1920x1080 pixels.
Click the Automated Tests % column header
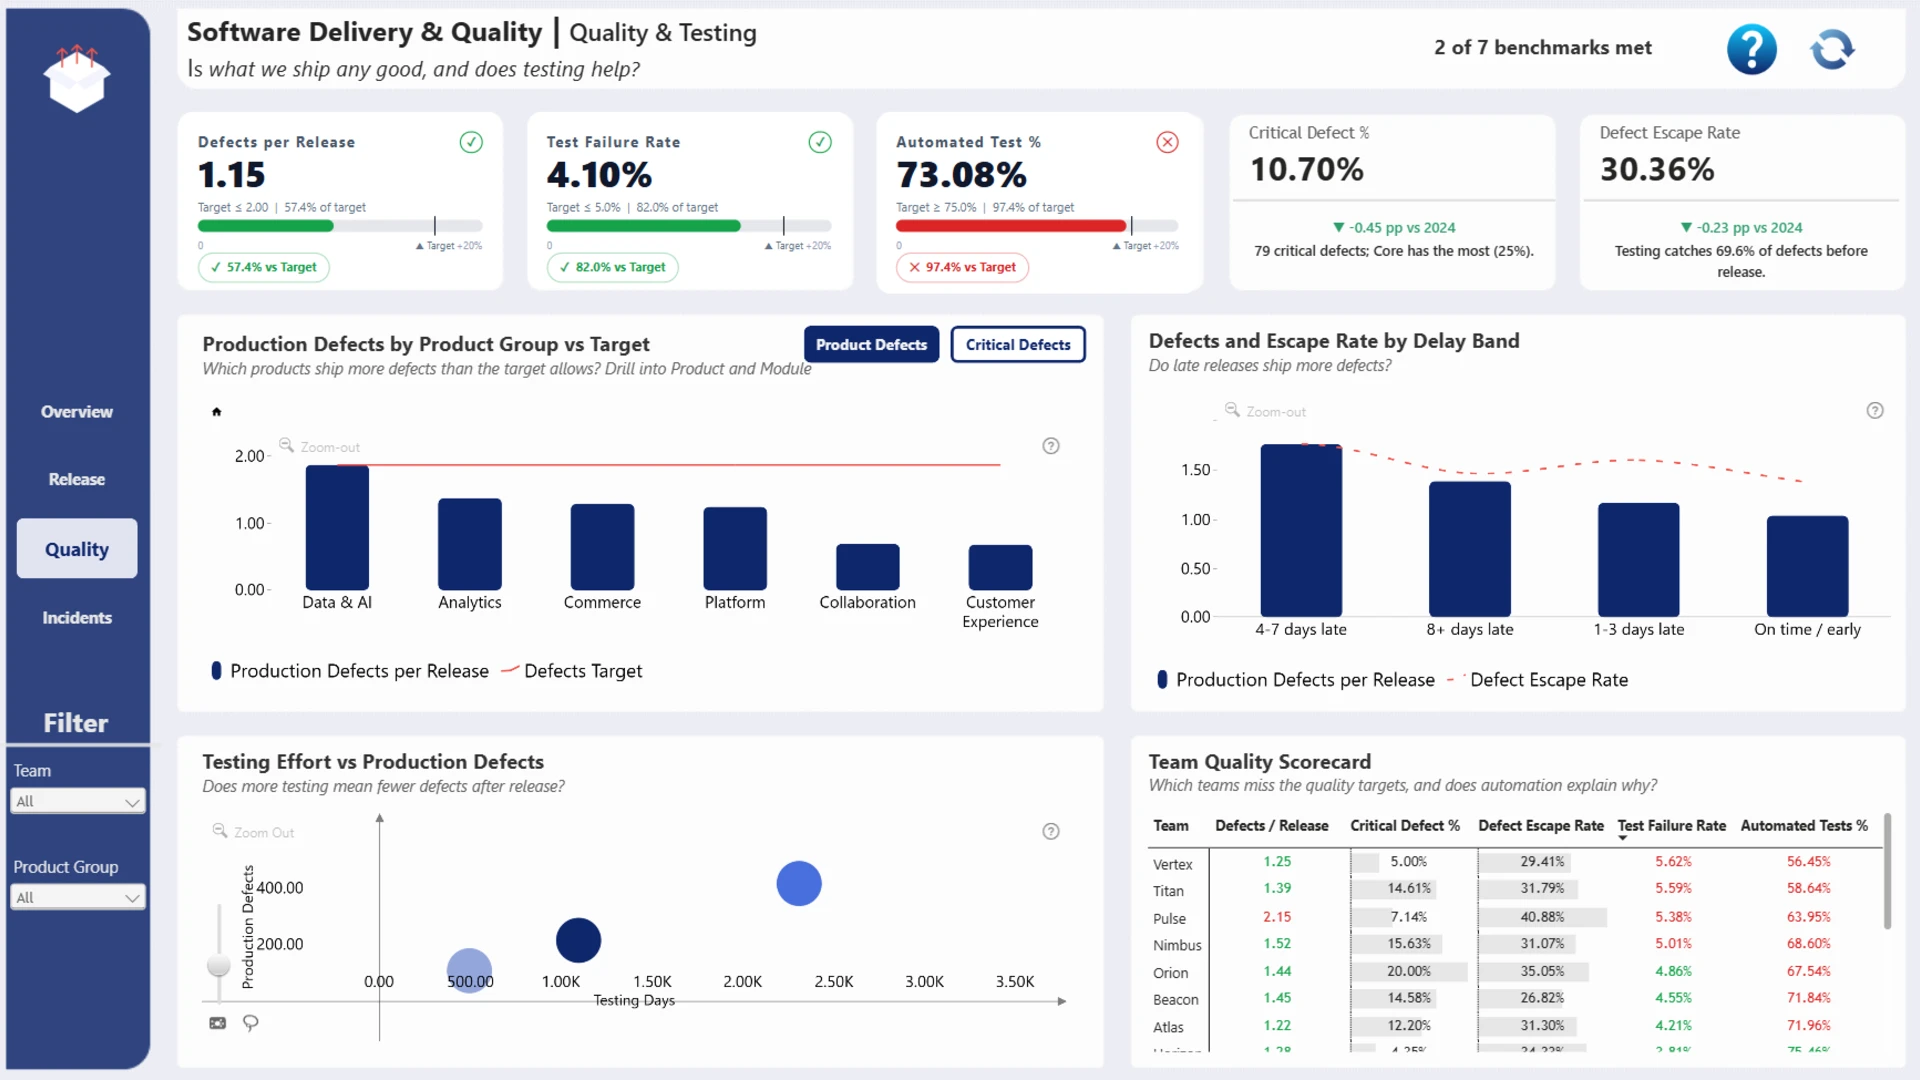(1804, 826)
